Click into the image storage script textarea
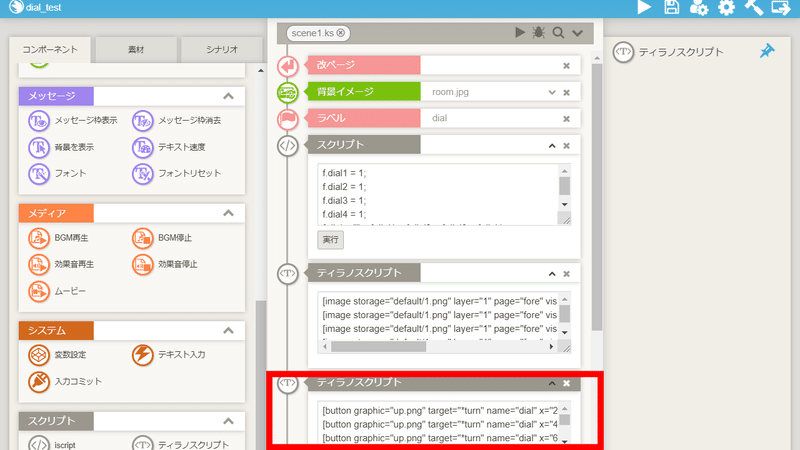Screen dimensions: 800x450 [438, 316]
